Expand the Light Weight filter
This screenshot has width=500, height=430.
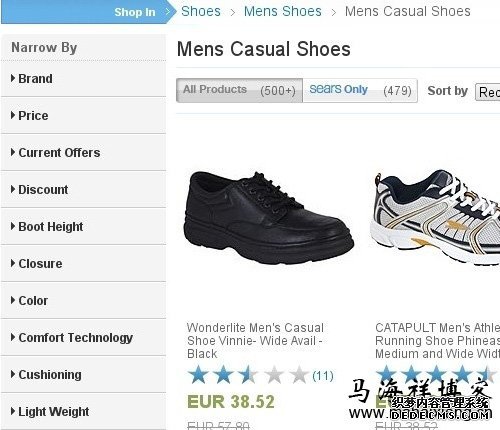(x=83, y=412)
